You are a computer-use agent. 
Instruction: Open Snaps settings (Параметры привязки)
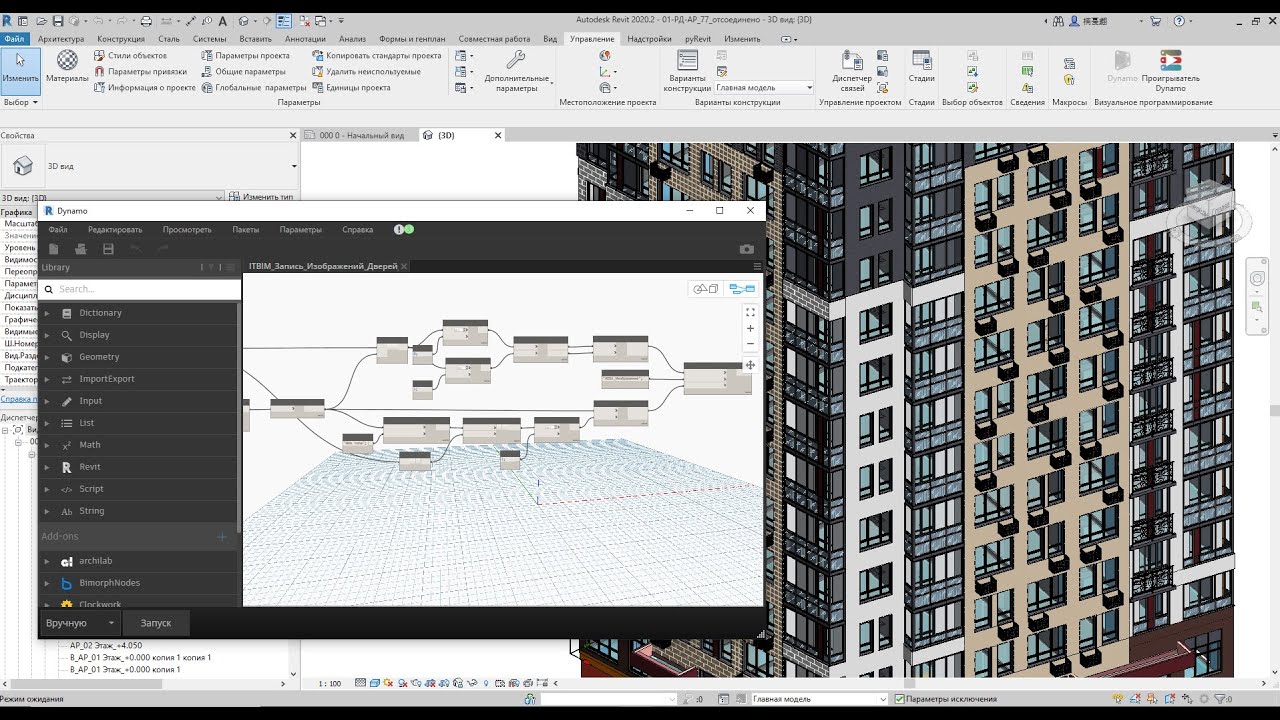[x=140, y=72]
